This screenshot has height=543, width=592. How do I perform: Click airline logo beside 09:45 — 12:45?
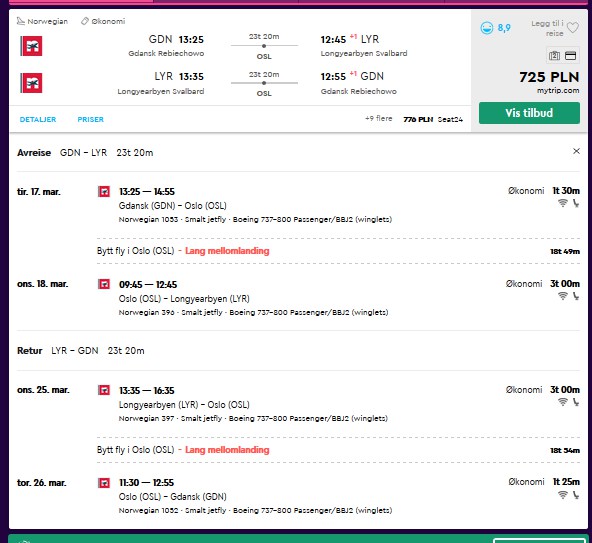pos(104,284)
